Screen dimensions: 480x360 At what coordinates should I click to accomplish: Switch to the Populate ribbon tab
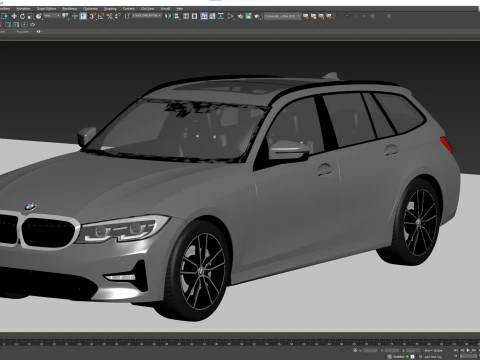[23, 32]
